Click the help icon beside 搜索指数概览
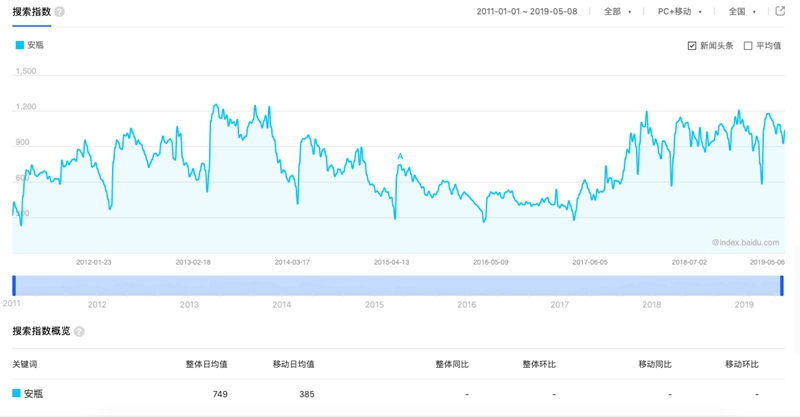 [x=79, y=331]
